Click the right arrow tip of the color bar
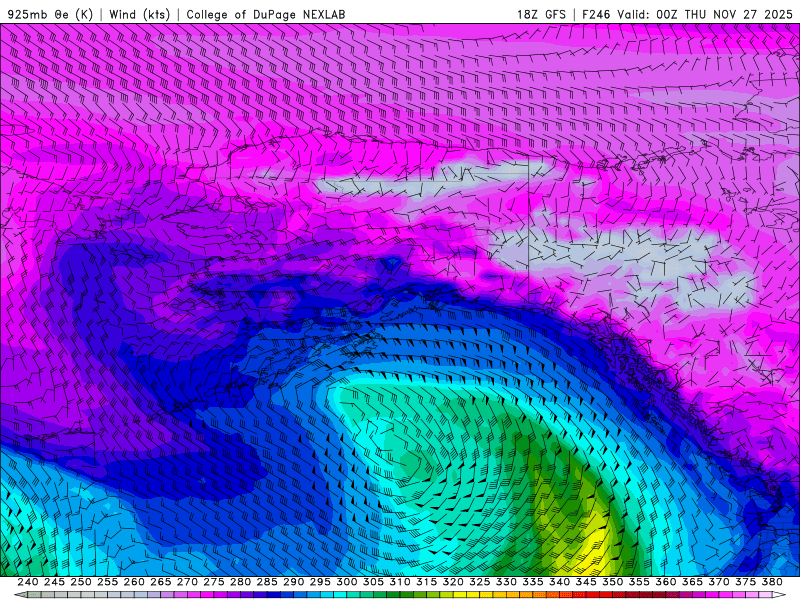The height and width of the screenshot is (600, 800). tap(780, 595)
